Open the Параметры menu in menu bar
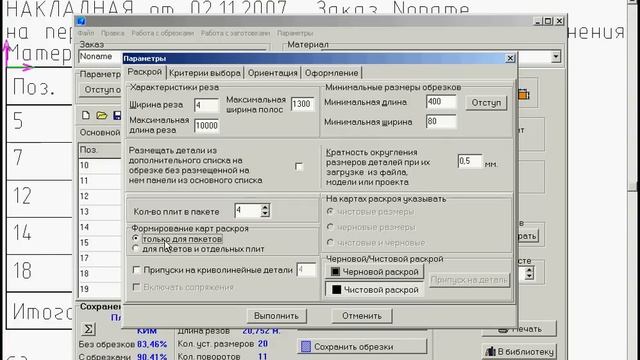The image size is (640, 360). (x=295, y=33)
